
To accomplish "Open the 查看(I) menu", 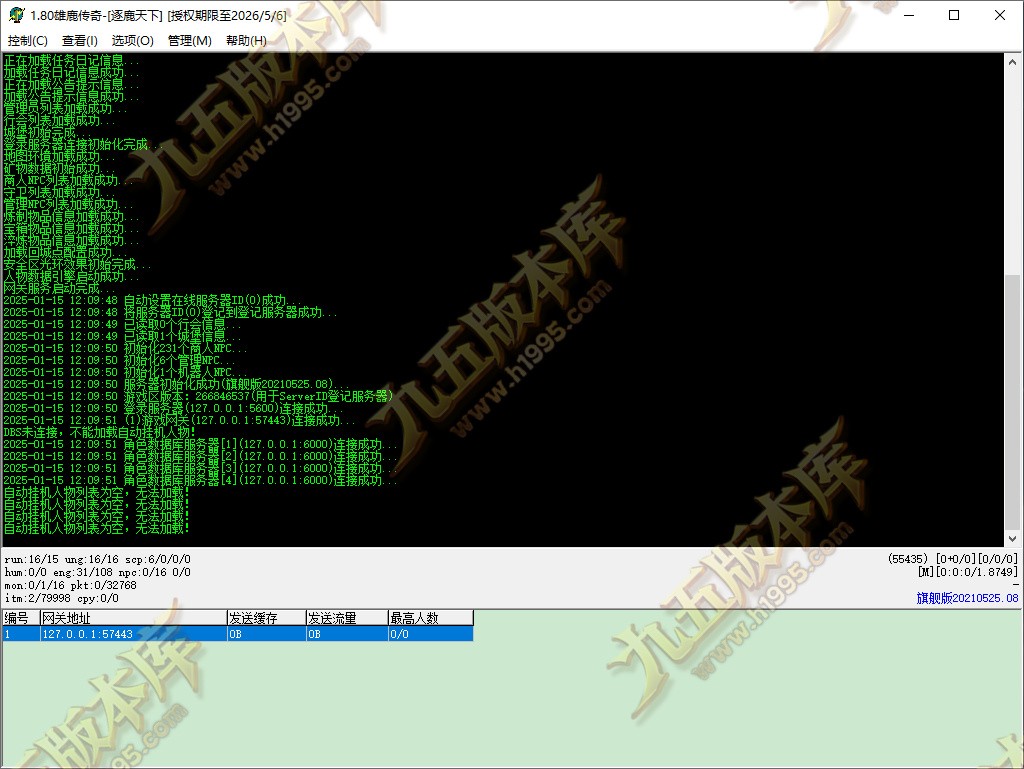I will tap(80, 40).
